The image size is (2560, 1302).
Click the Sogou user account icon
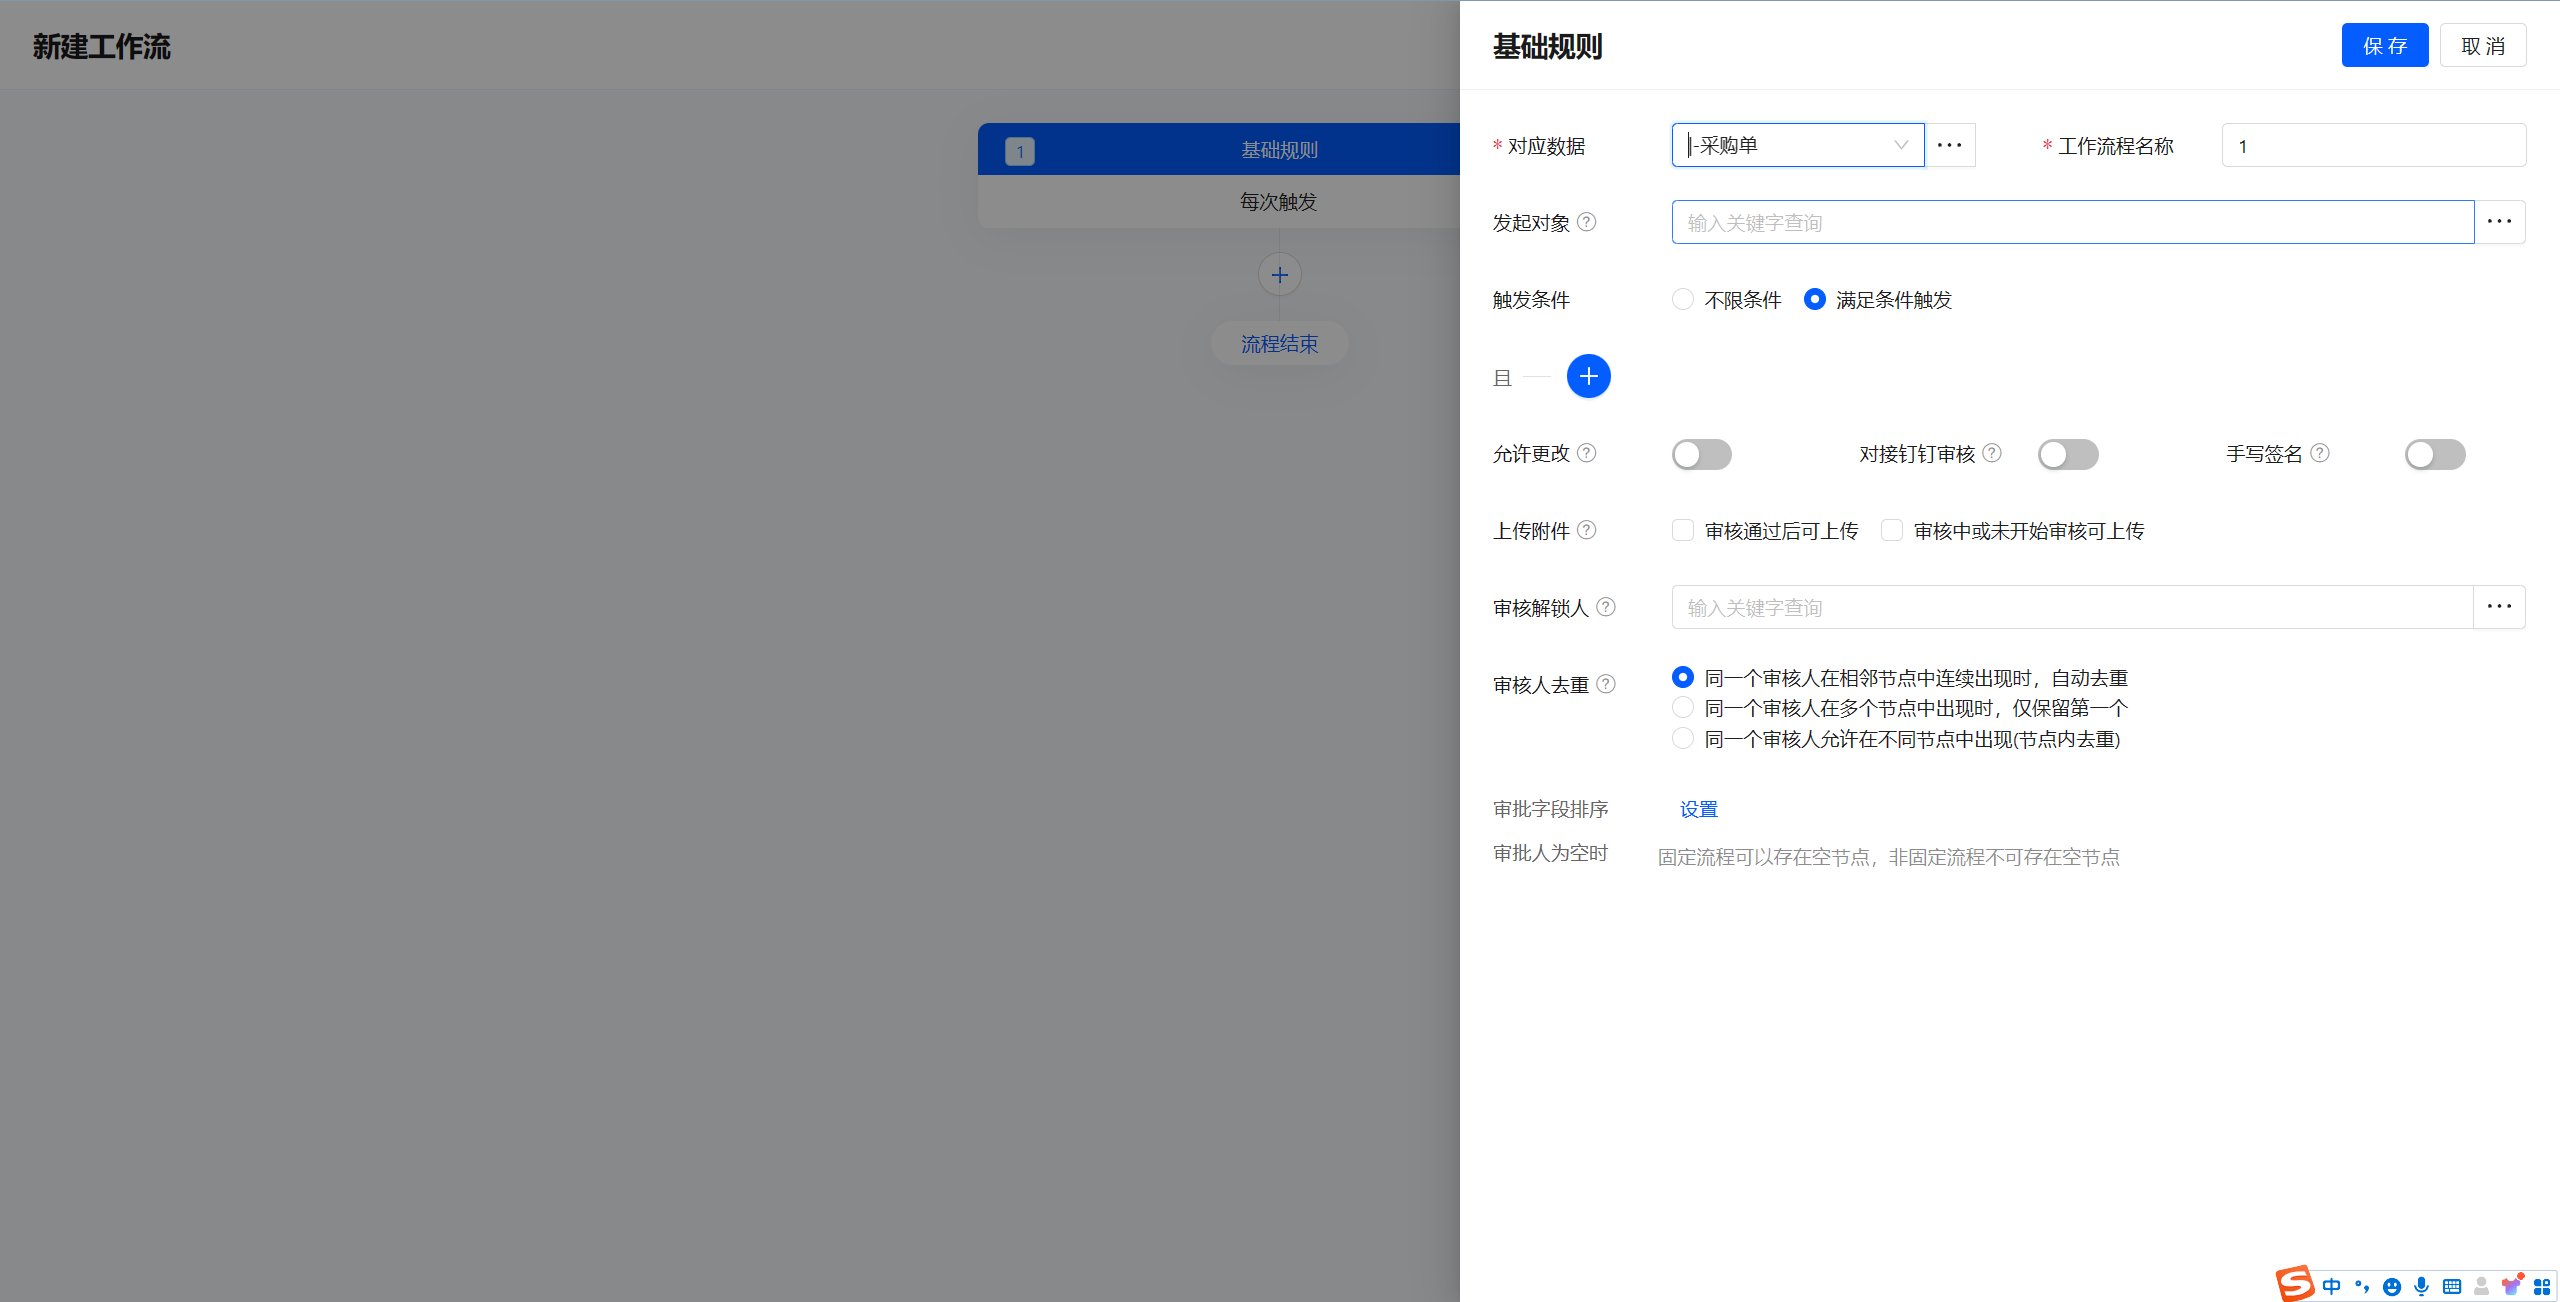point(2481,1287)
